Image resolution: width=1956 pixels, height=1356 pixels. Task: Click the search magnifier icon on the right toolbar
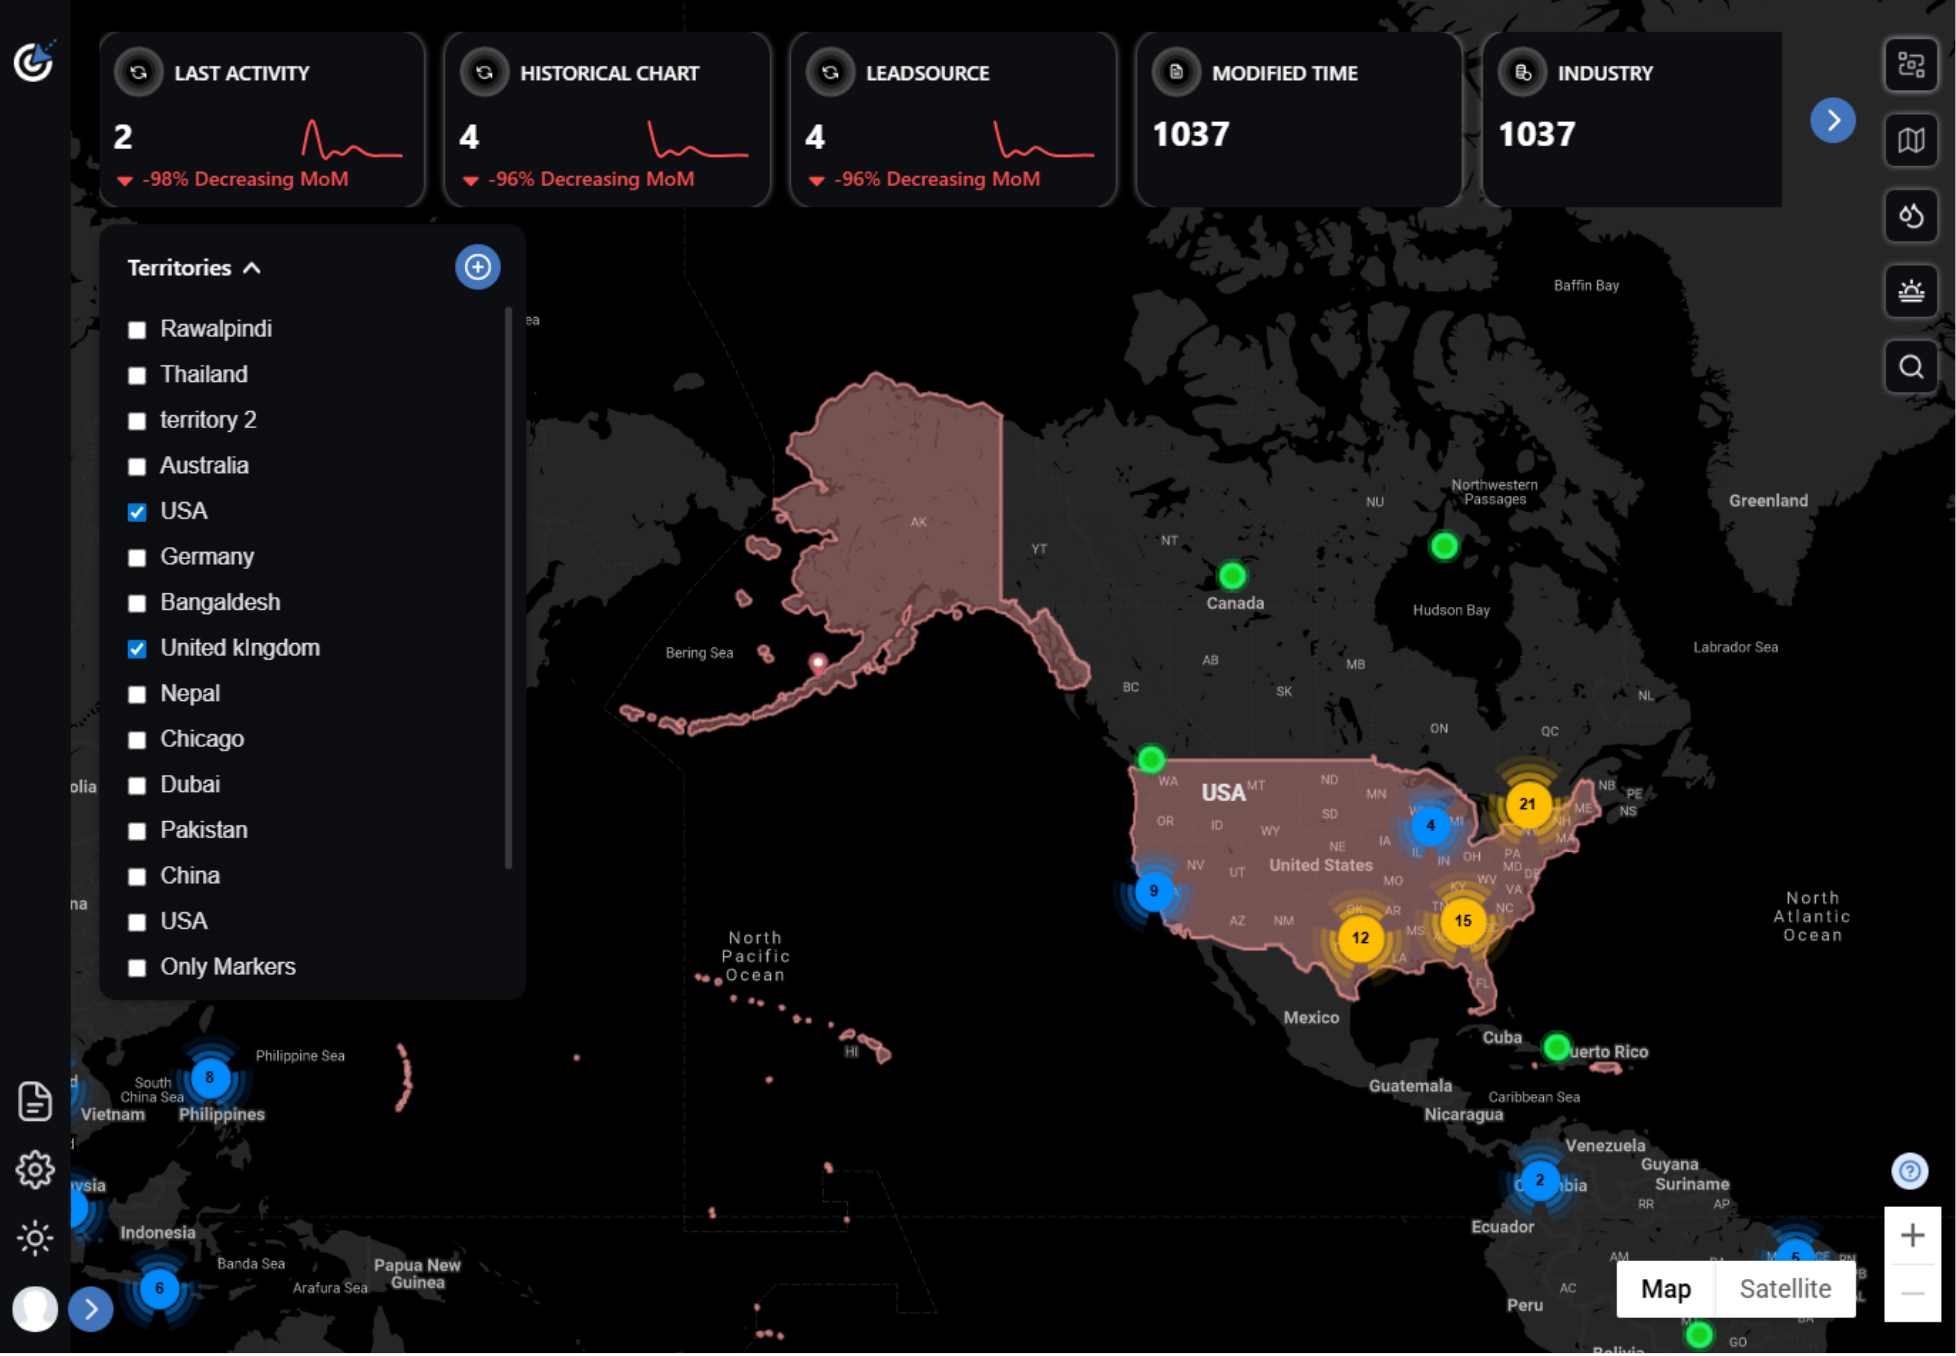coord(1910,367)
